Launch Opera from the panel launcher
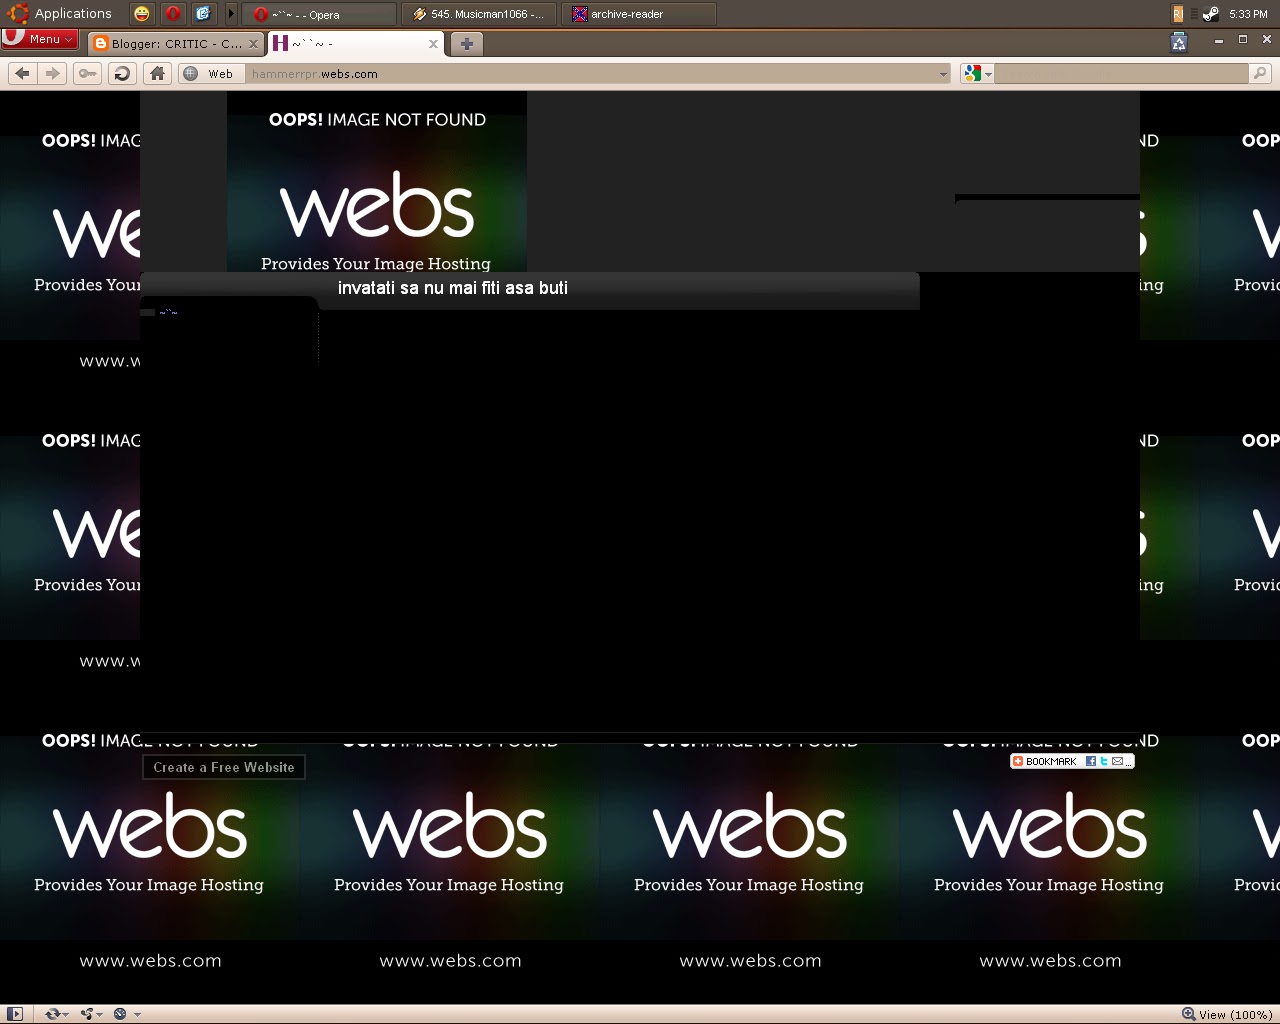The height and width of the screenshot is (1024, 1280). pos(173,14)
